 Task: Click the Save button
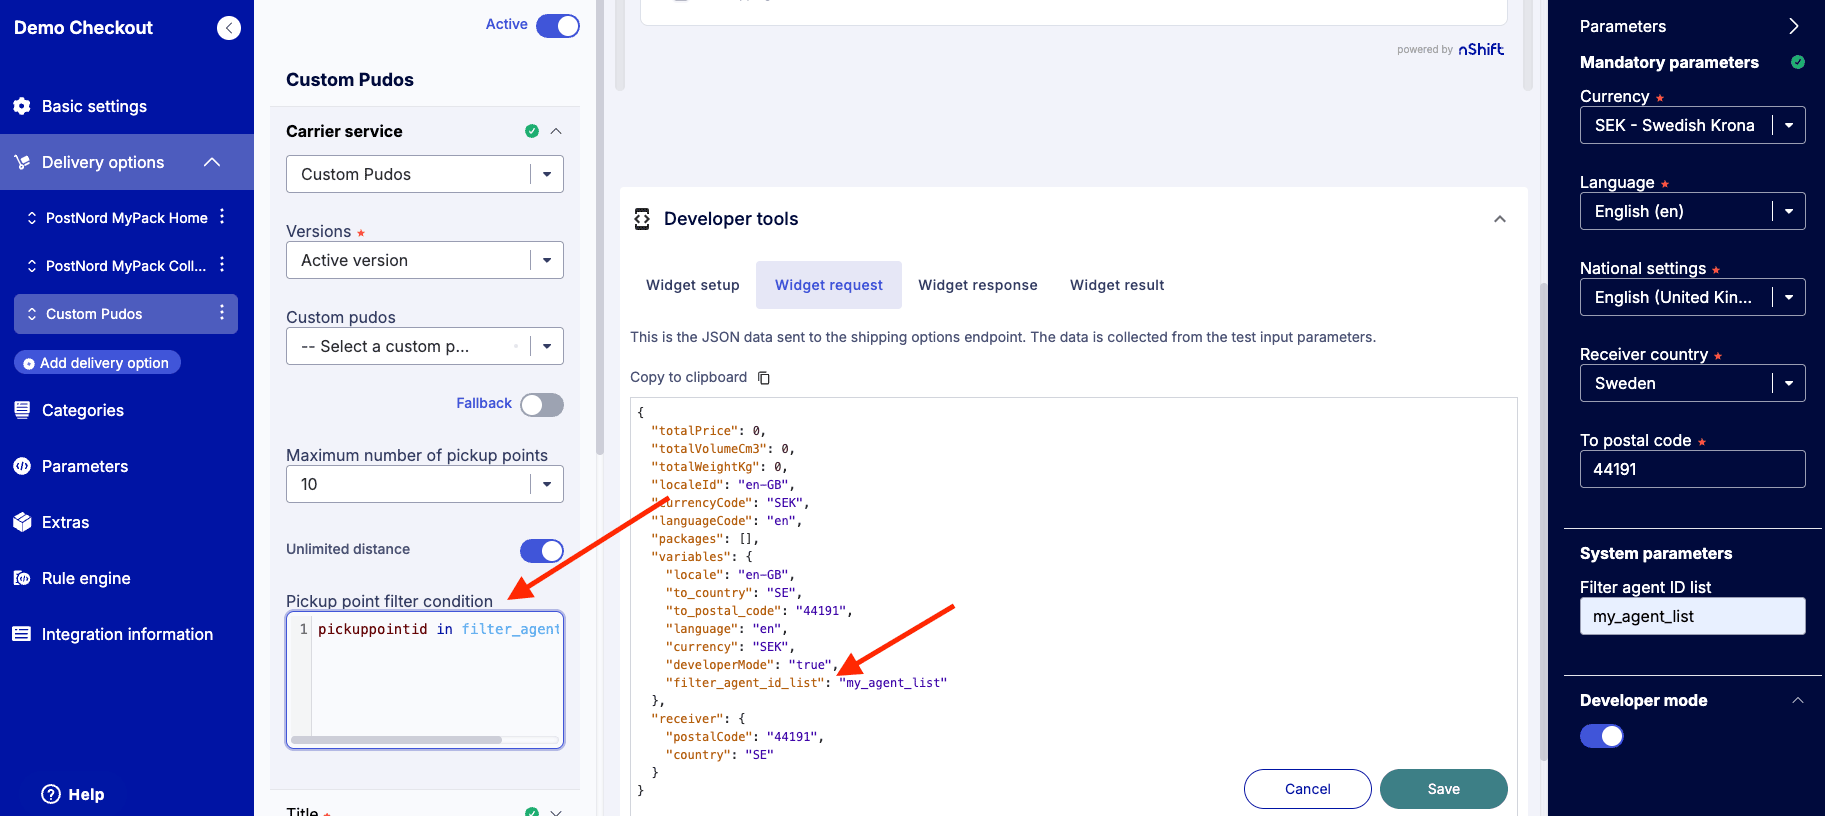click(1443, 789)
